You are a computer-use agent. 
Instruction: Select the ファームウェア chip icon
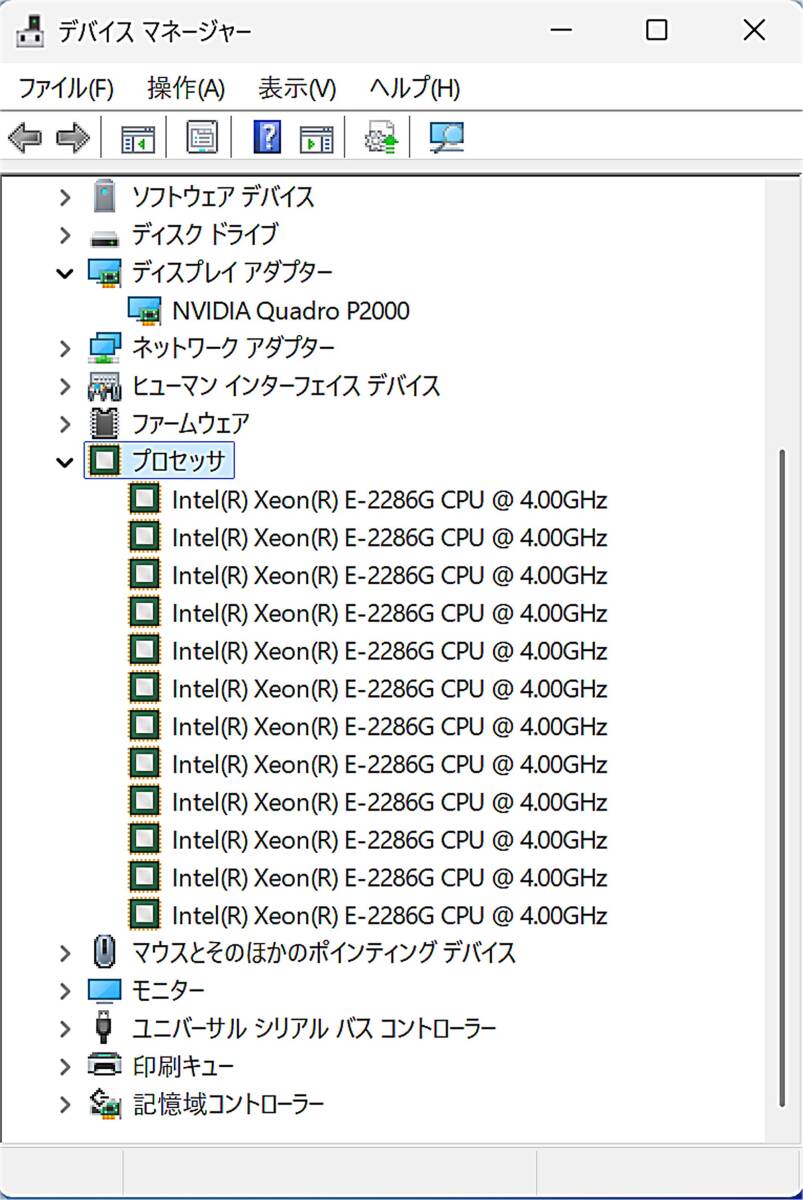click(x=104, y=423)
